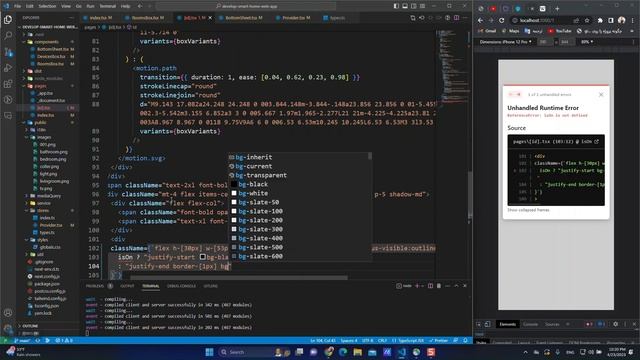640x360 pixels.
Task: Toggle primary sidebar layout icon
Action: point(396,6)
